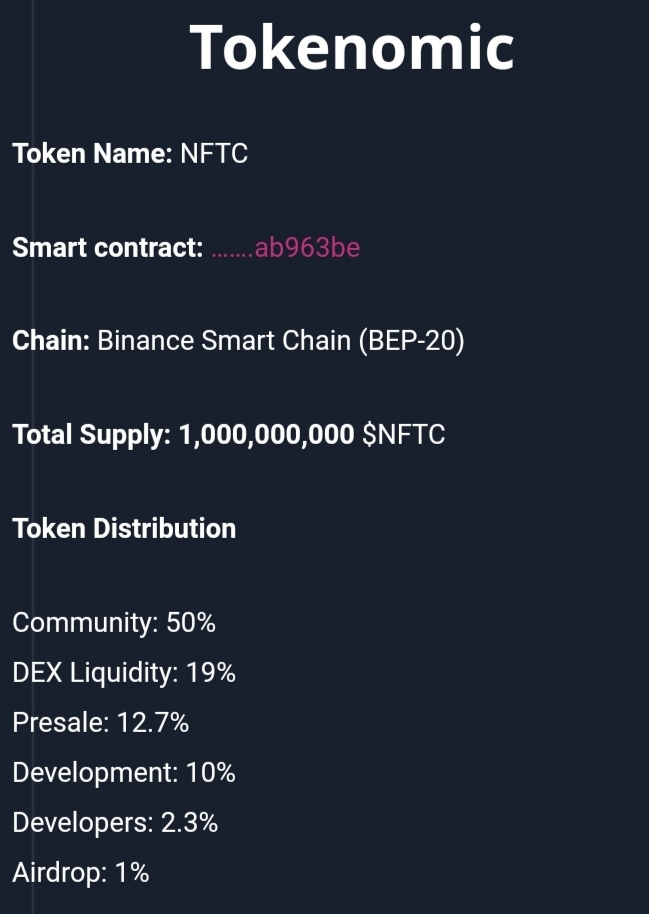Click the NFTC token name value
This screenshot has width=649, height=914.
point(214,154)
